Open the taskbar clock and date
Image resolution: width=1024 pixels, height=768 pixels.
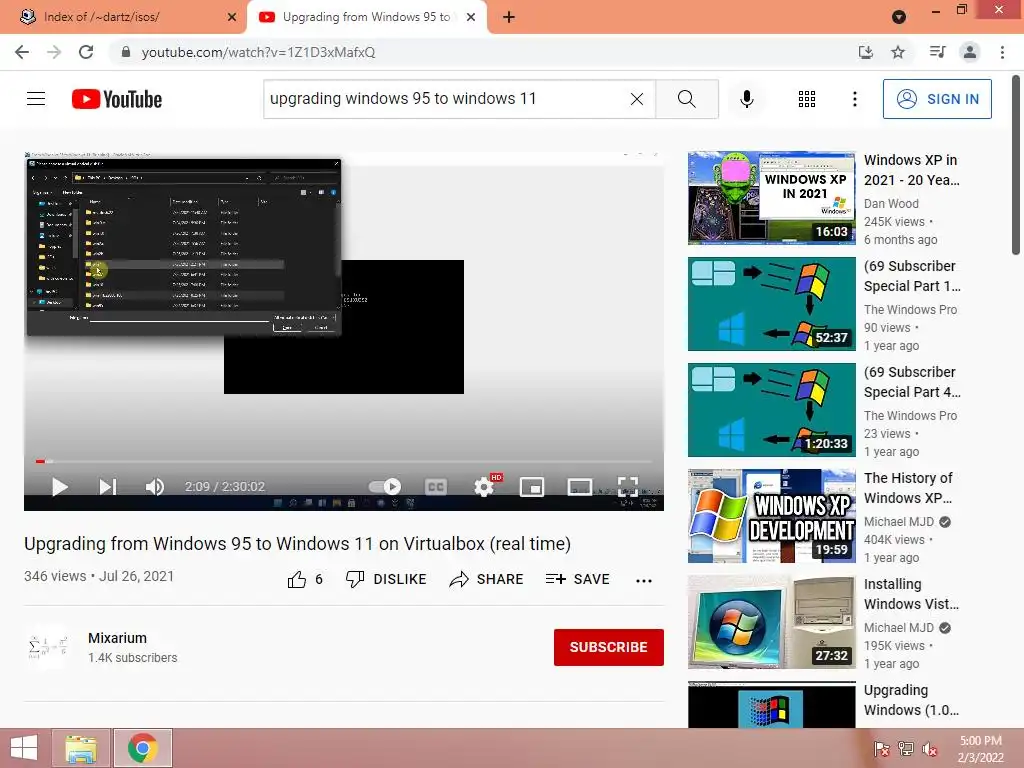pos(980,749)
